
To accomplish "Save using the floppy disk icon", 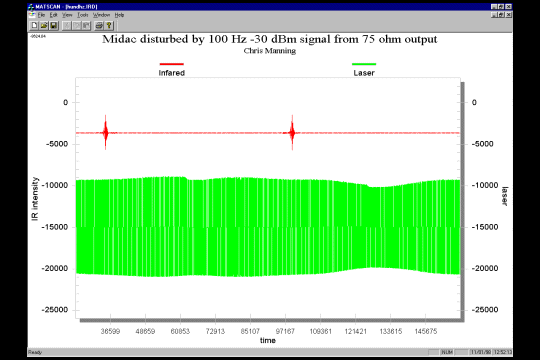I will coord(54,25).
